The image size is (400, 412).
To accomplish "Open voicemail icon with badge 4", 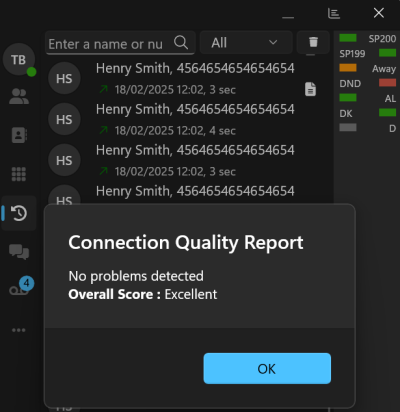I will point(21,287).
